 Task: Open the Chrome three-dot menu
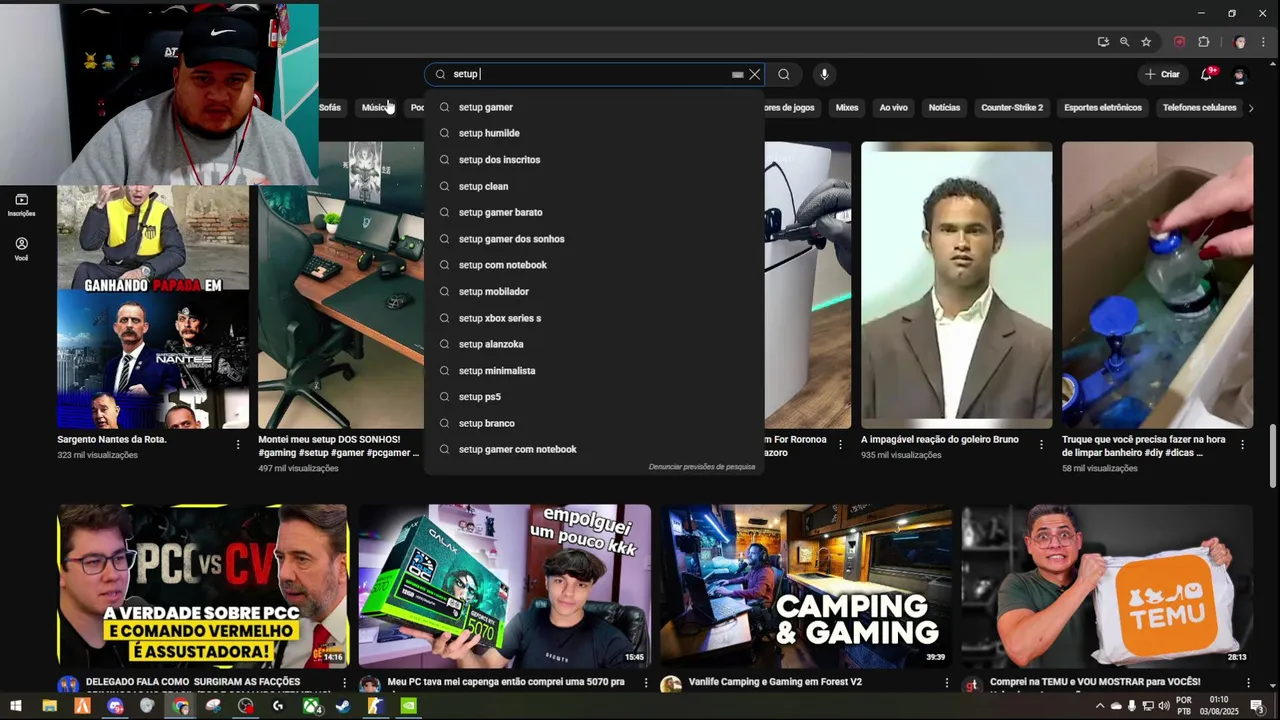[x=1264, y=42]
